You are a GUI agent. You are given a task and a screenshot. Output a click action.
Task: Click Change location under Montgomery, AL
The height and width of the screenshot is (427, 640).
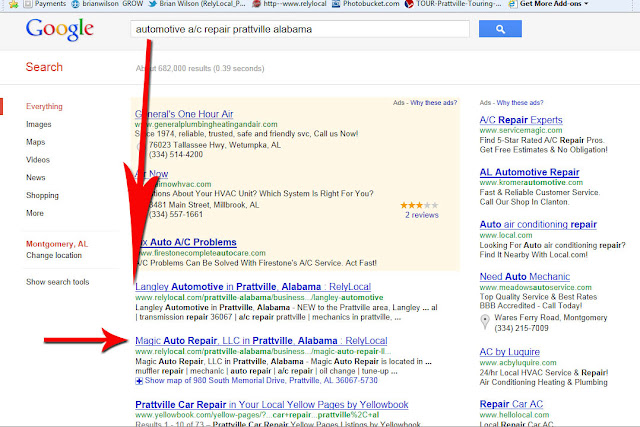point(54,255)
